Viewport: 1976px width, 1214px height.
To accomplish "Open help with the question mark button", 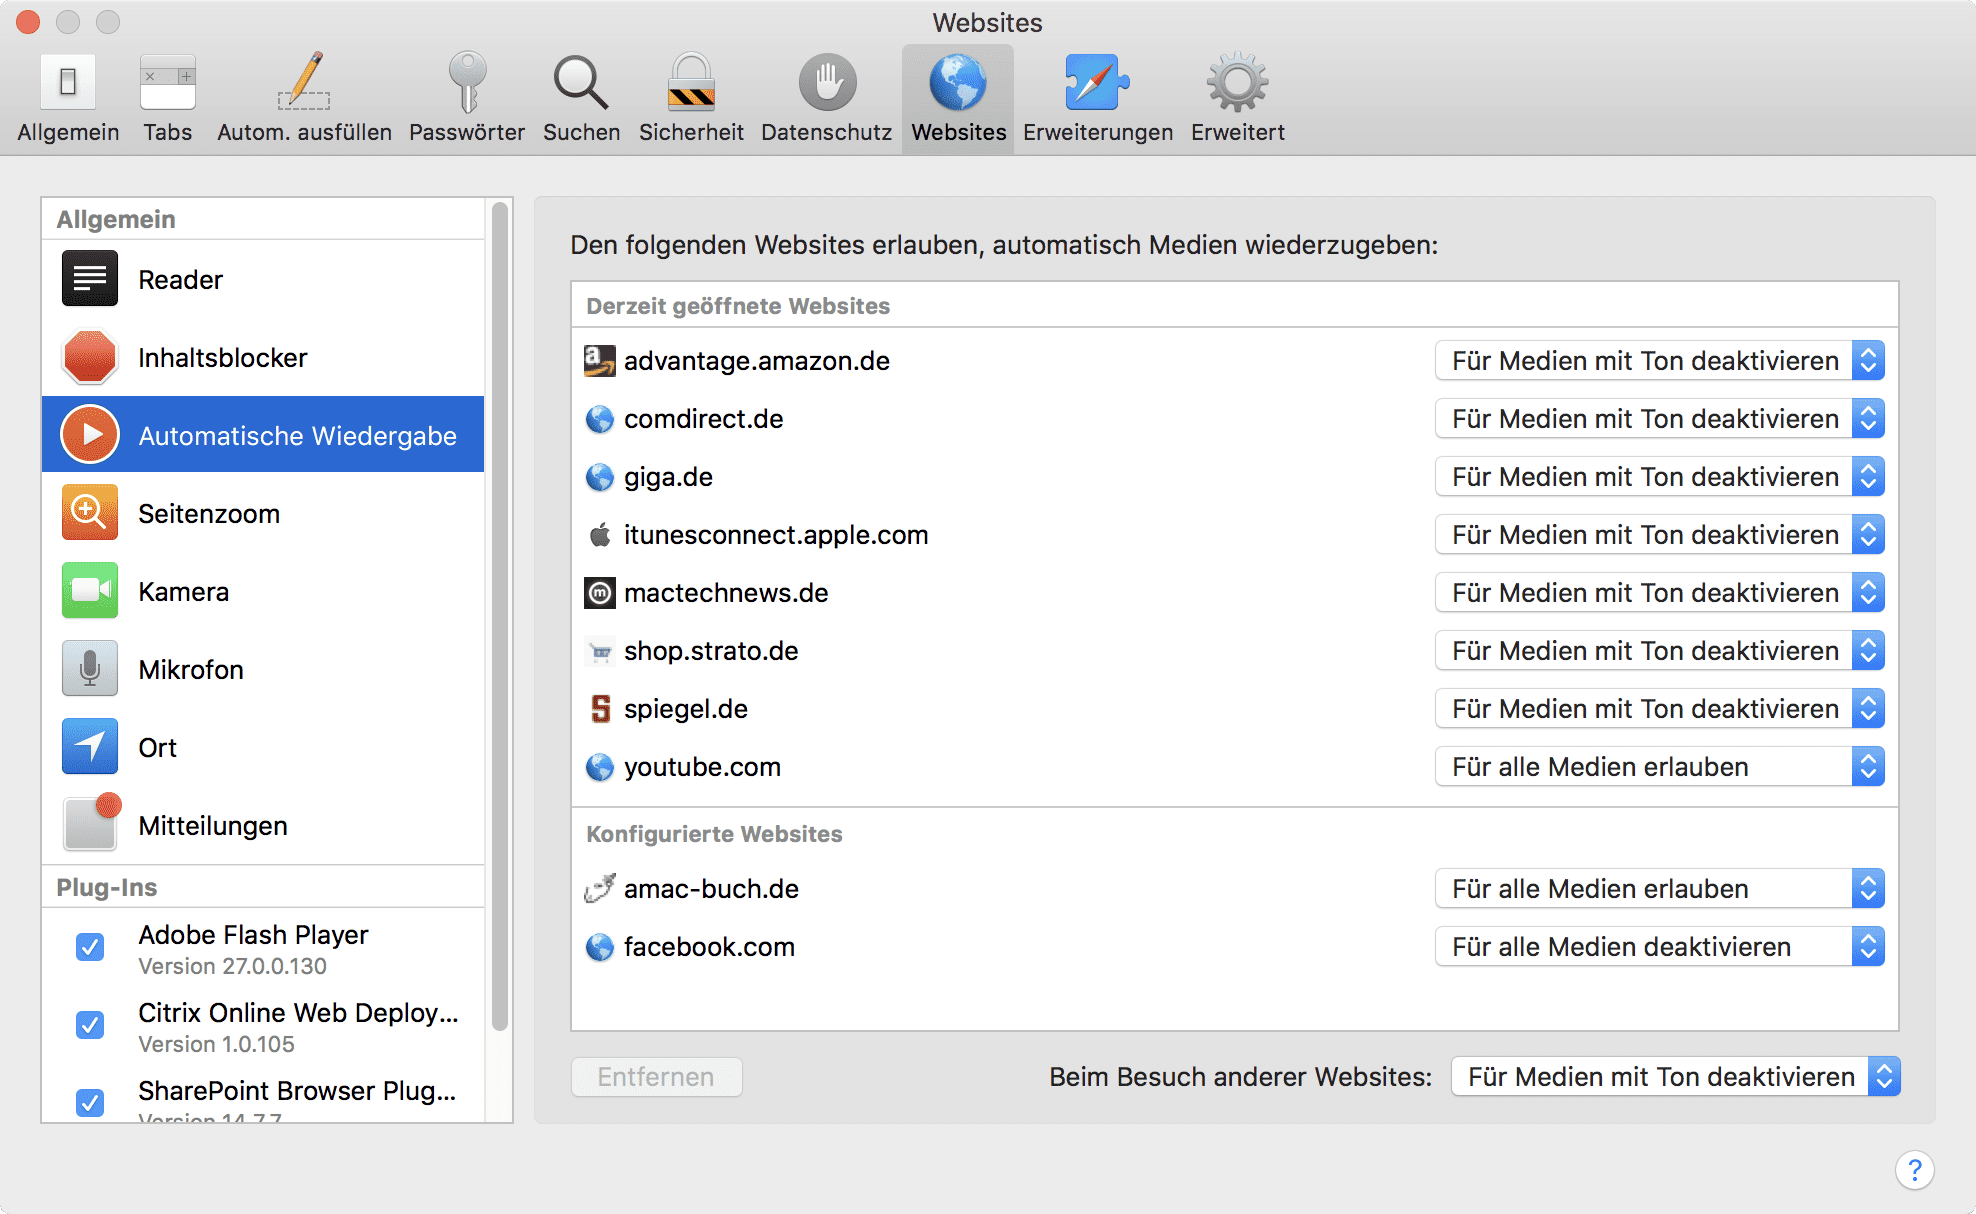I will [x=1914, y=1170].
